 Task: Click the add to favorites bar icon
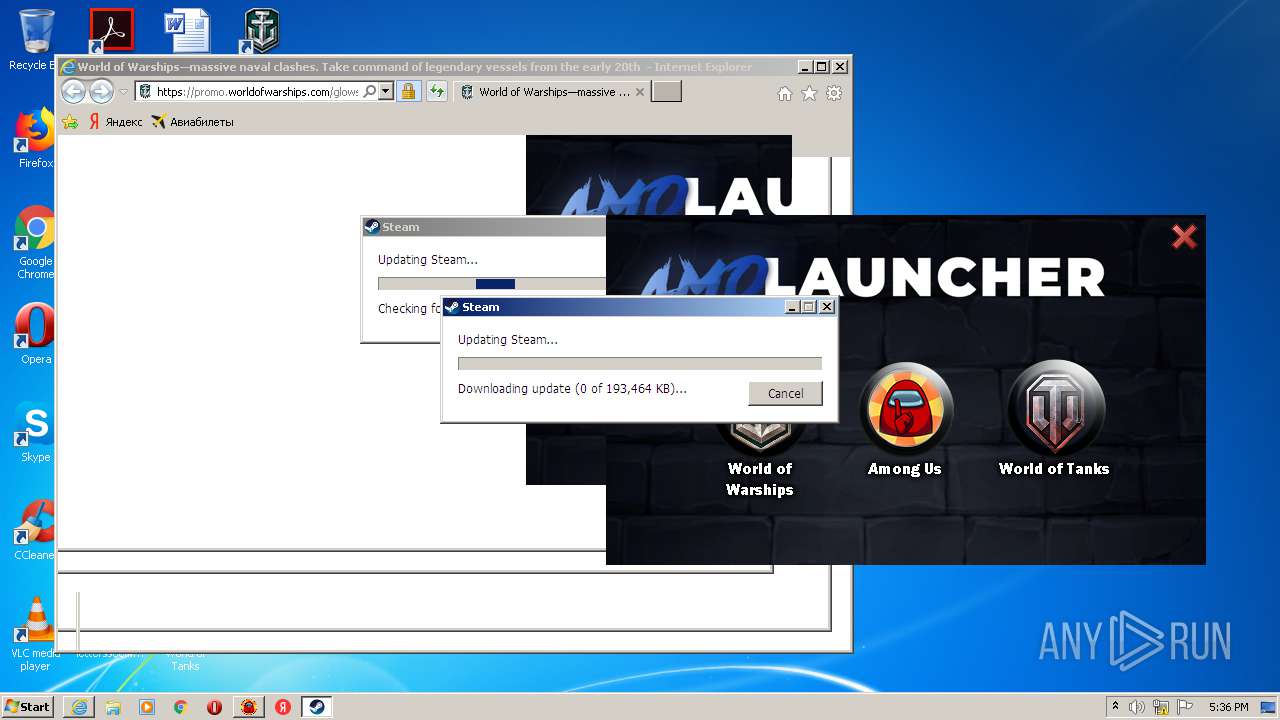point(70,122)
